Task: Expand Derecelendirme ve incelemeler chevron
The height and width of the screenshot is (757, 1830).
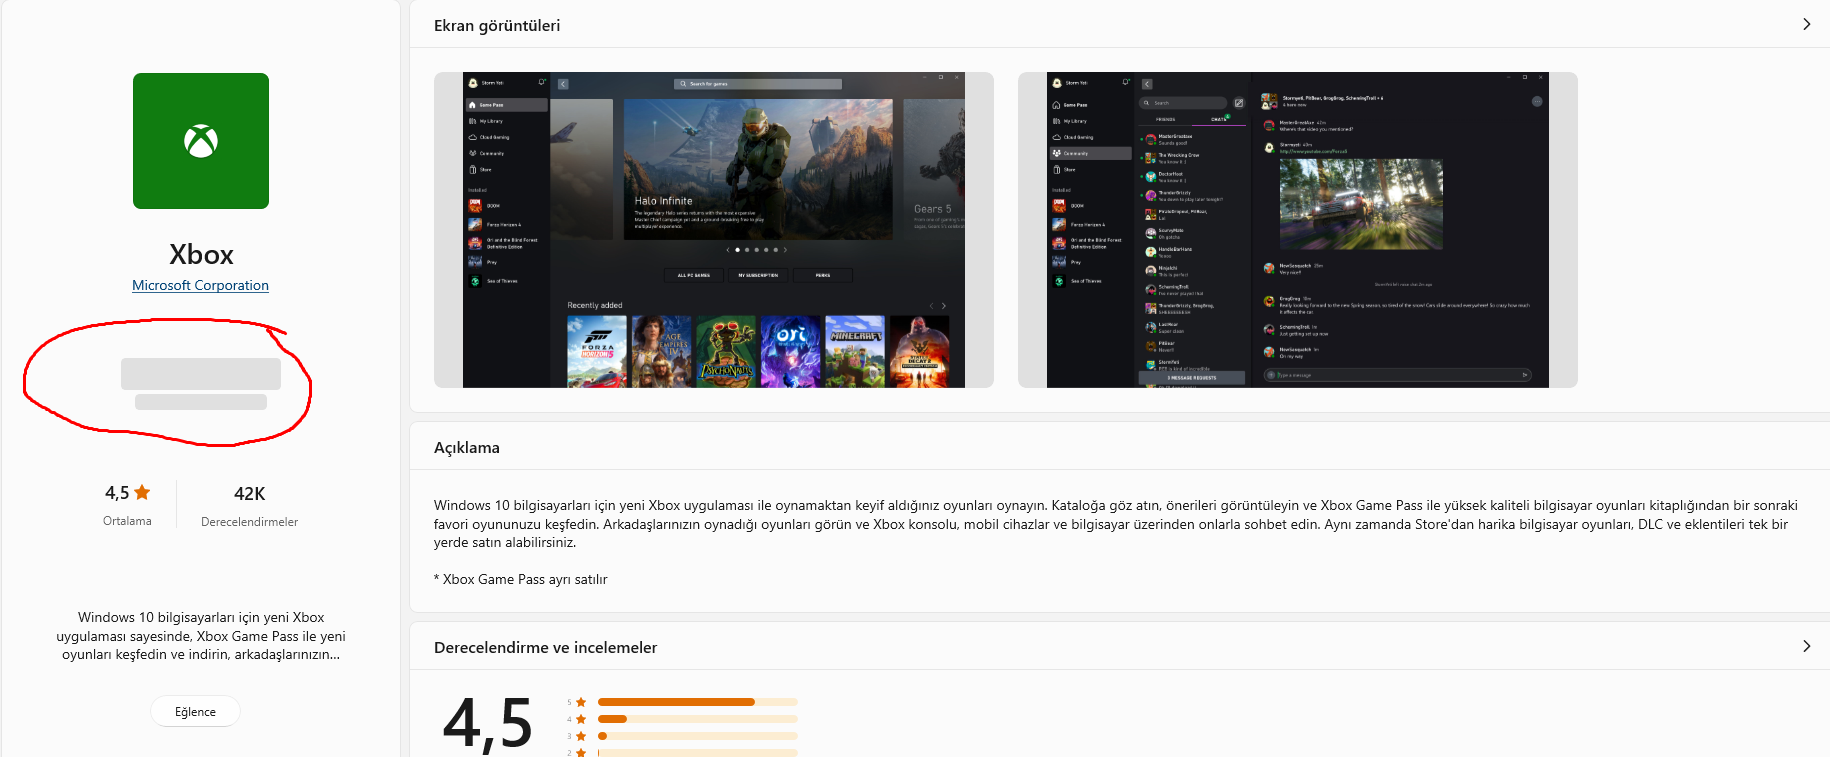Action: pyautogui.click(x=1806, y=646)
